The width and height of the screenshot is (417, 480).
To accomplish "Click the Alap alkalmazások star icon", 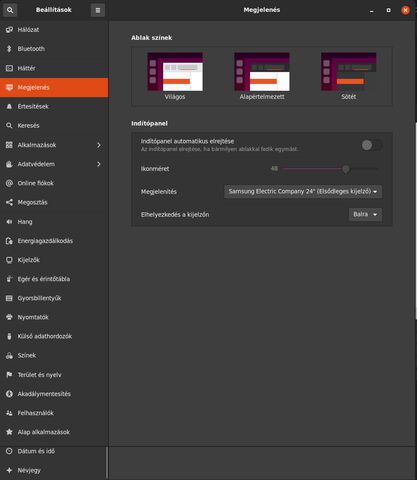I will 9,432.
